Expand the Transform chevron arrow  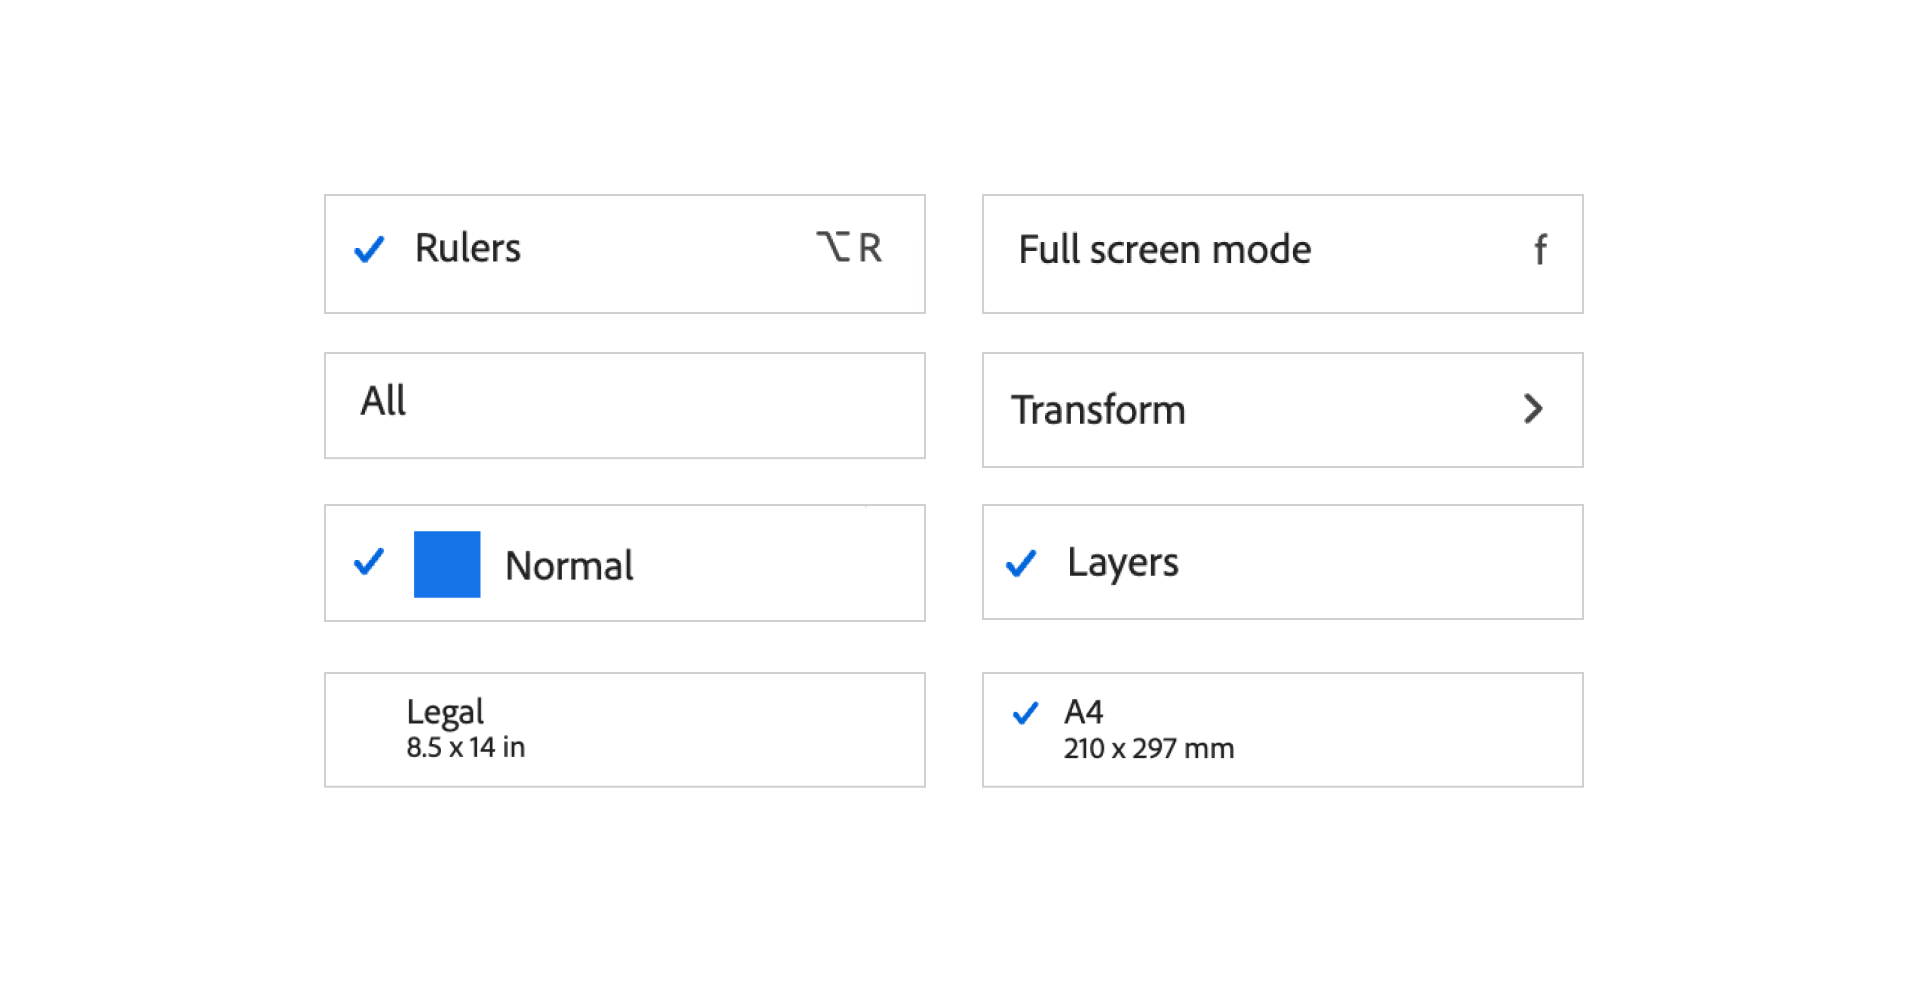coord(1532,409)
